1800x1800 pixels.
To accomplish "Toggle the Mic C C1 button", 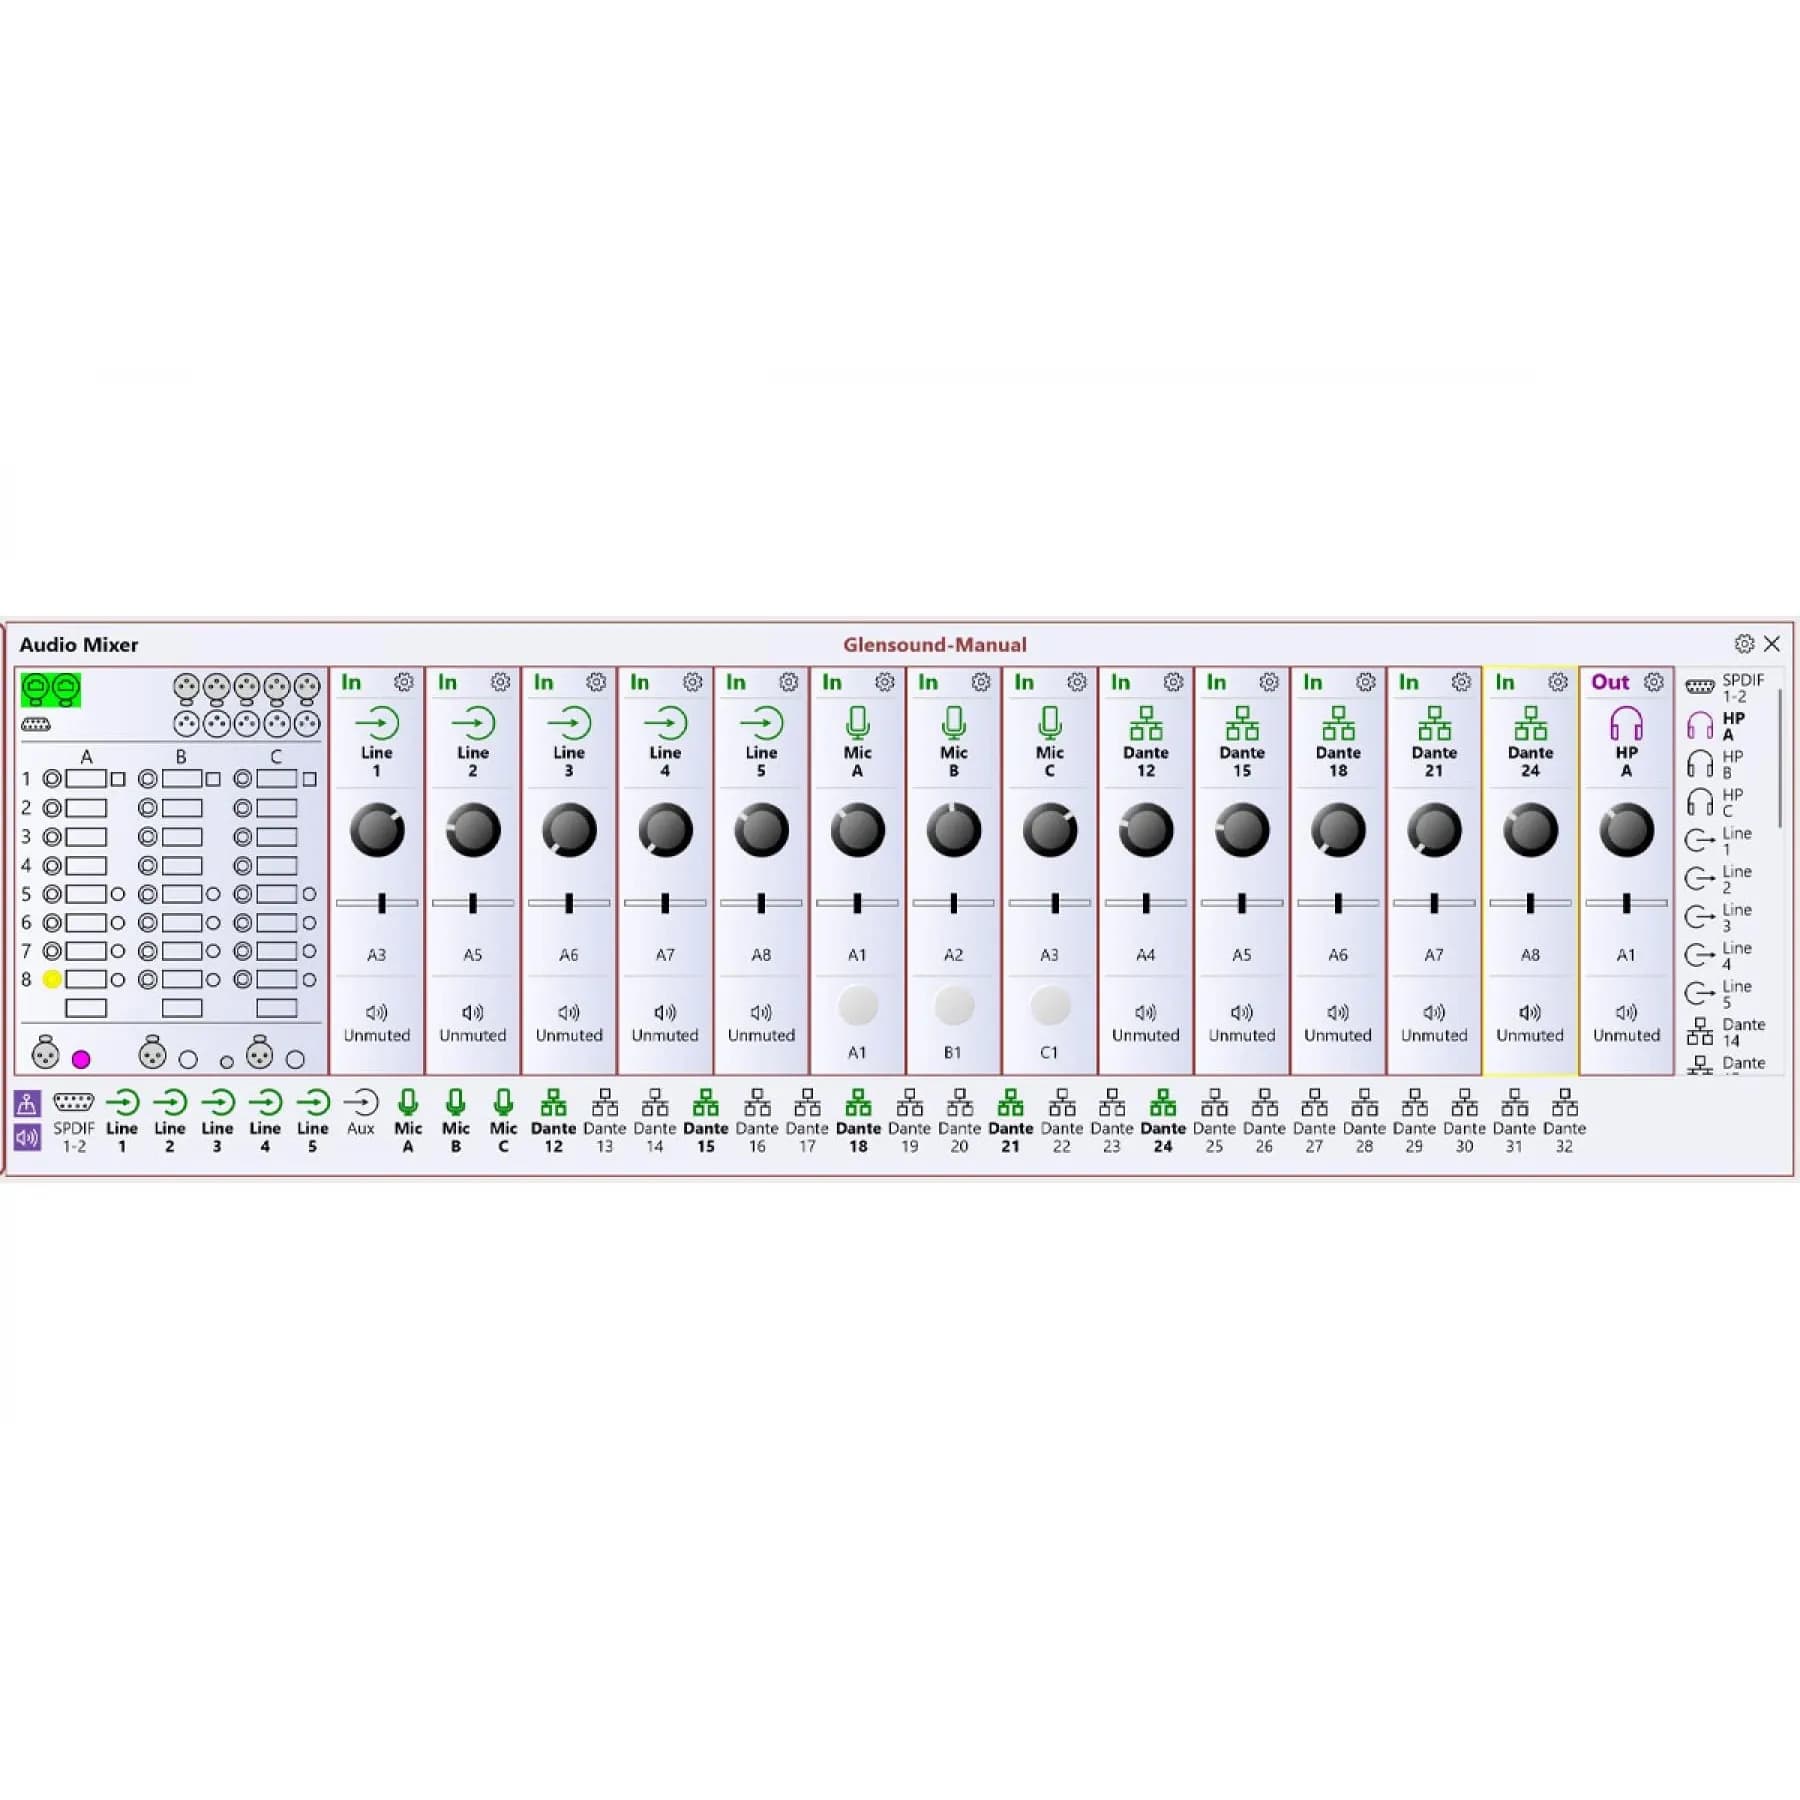I will (1049, 1006).
